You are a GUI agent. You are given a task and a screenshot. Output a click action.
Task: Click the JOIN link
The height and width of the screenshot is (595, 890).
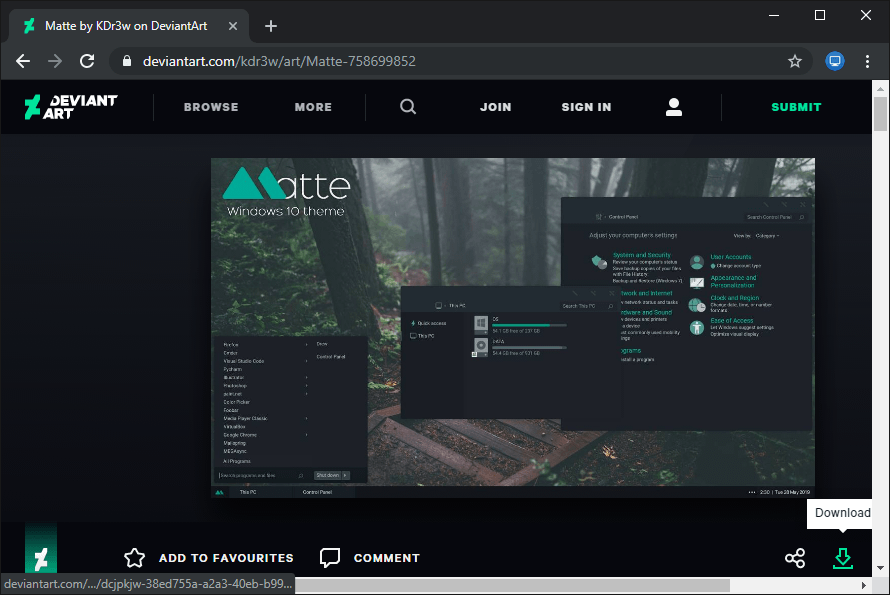pos(496,107)
